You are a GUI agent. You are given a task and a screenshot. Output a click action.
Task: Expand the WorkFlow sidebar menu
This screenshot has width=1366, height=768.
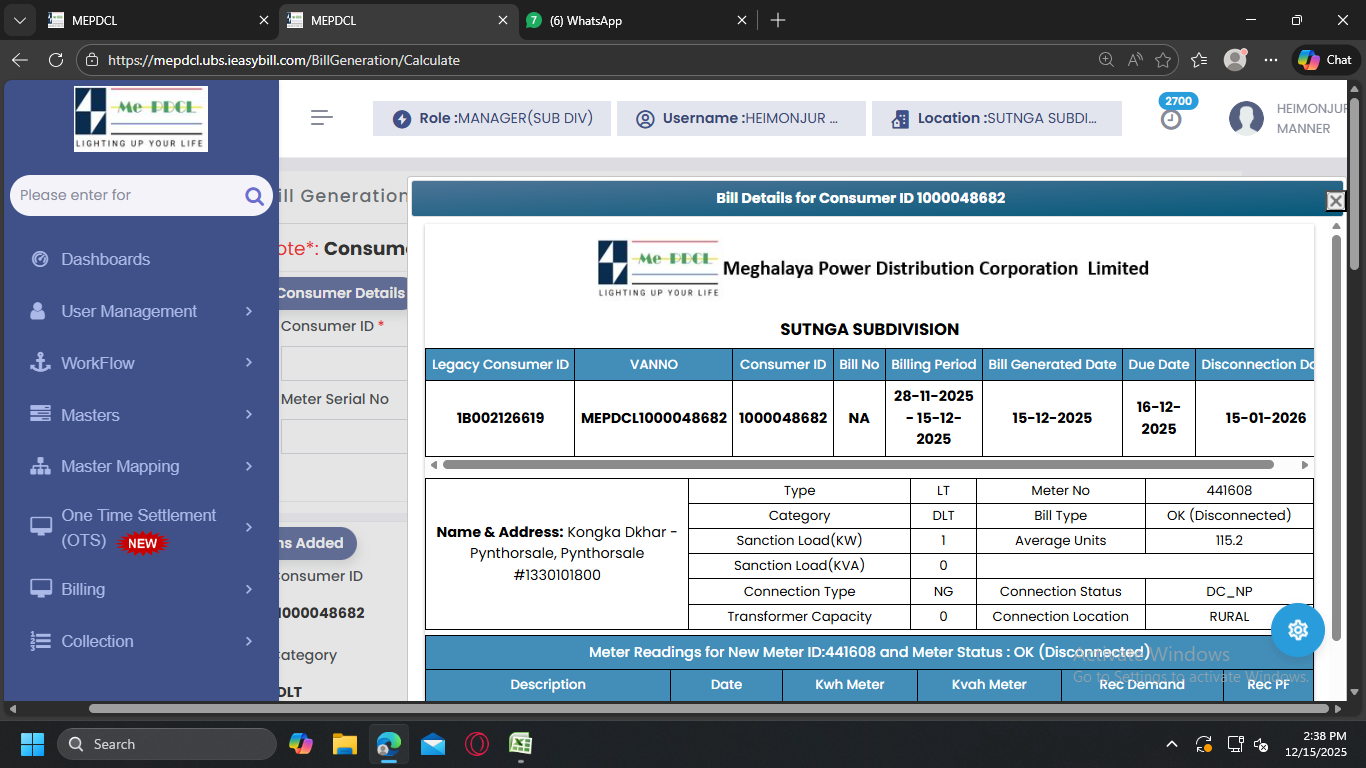98,363
